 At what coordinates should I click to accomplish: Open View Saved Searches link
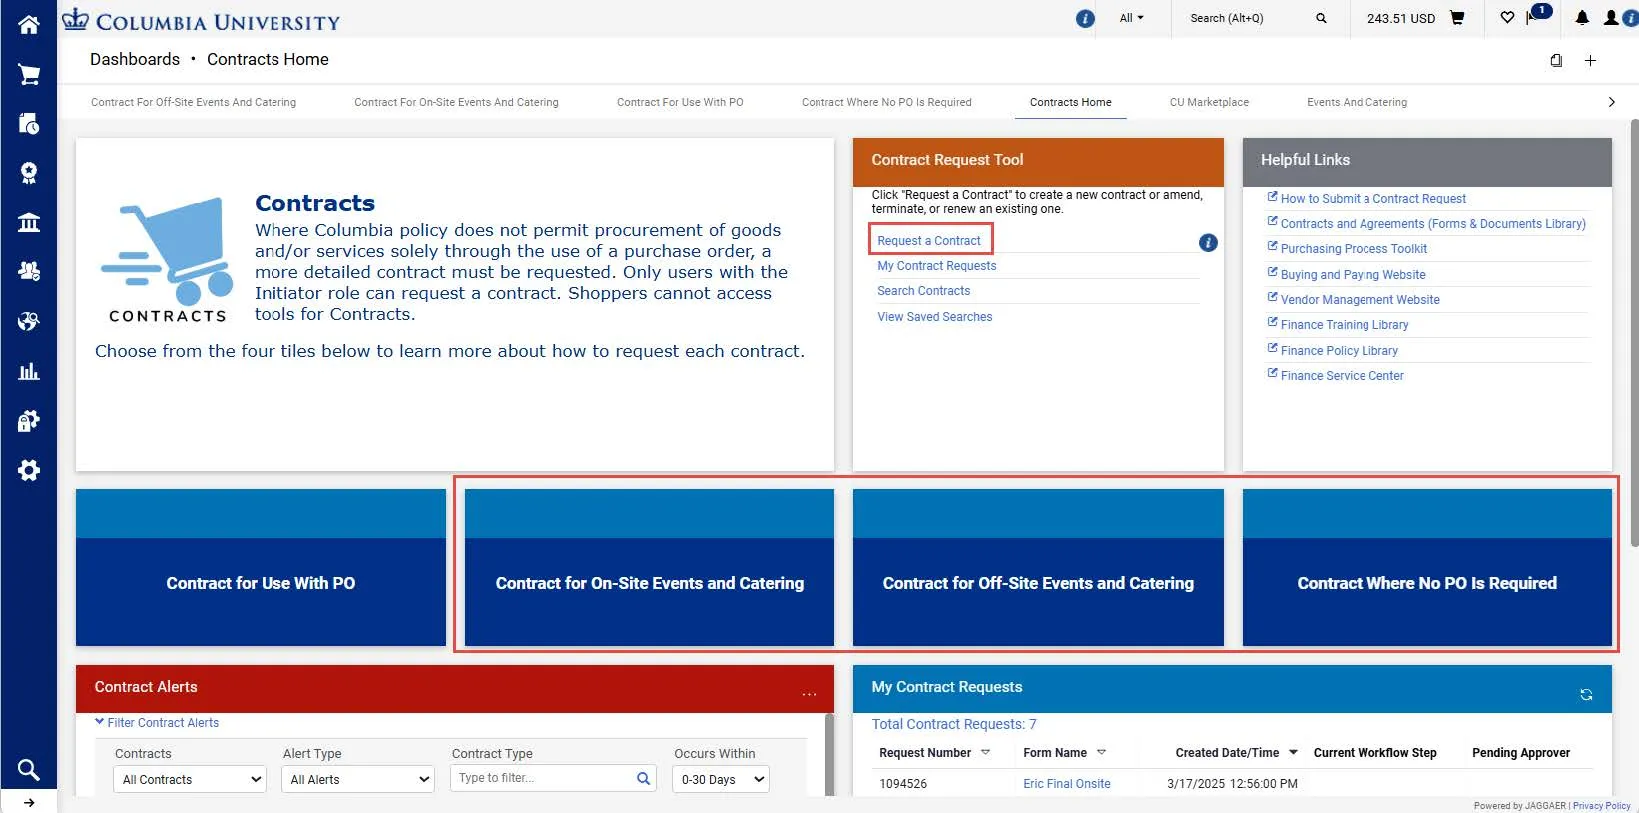[x=935, y=317]
